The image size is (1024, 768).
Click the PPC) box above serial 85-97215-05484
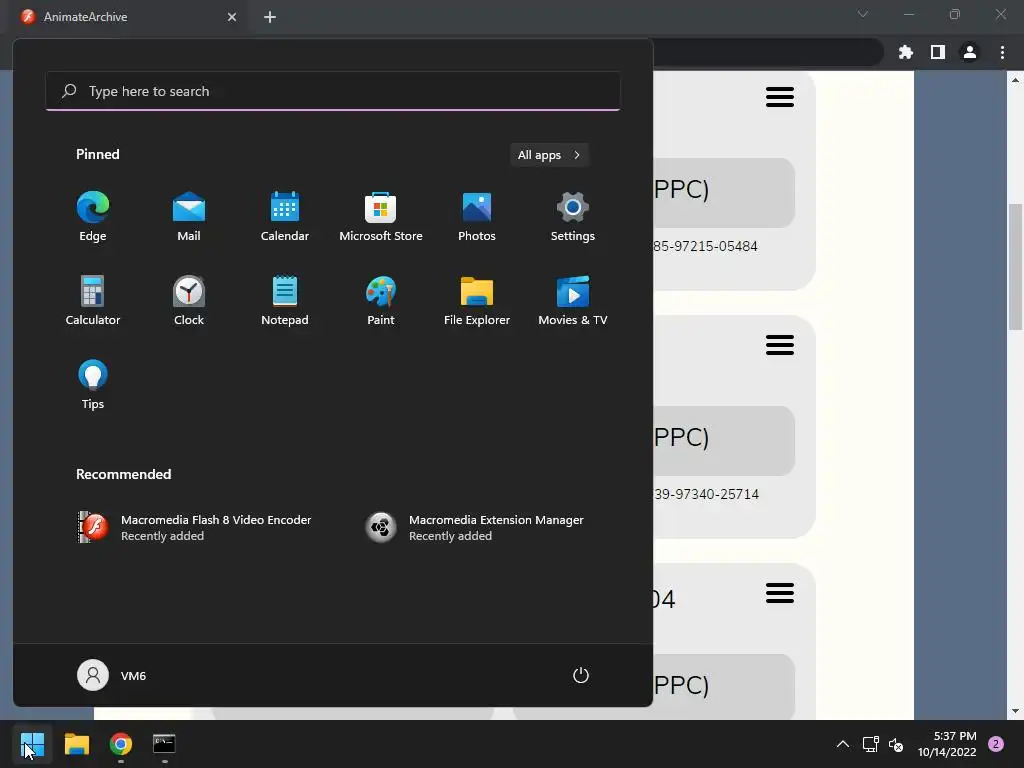coord(724,193)
